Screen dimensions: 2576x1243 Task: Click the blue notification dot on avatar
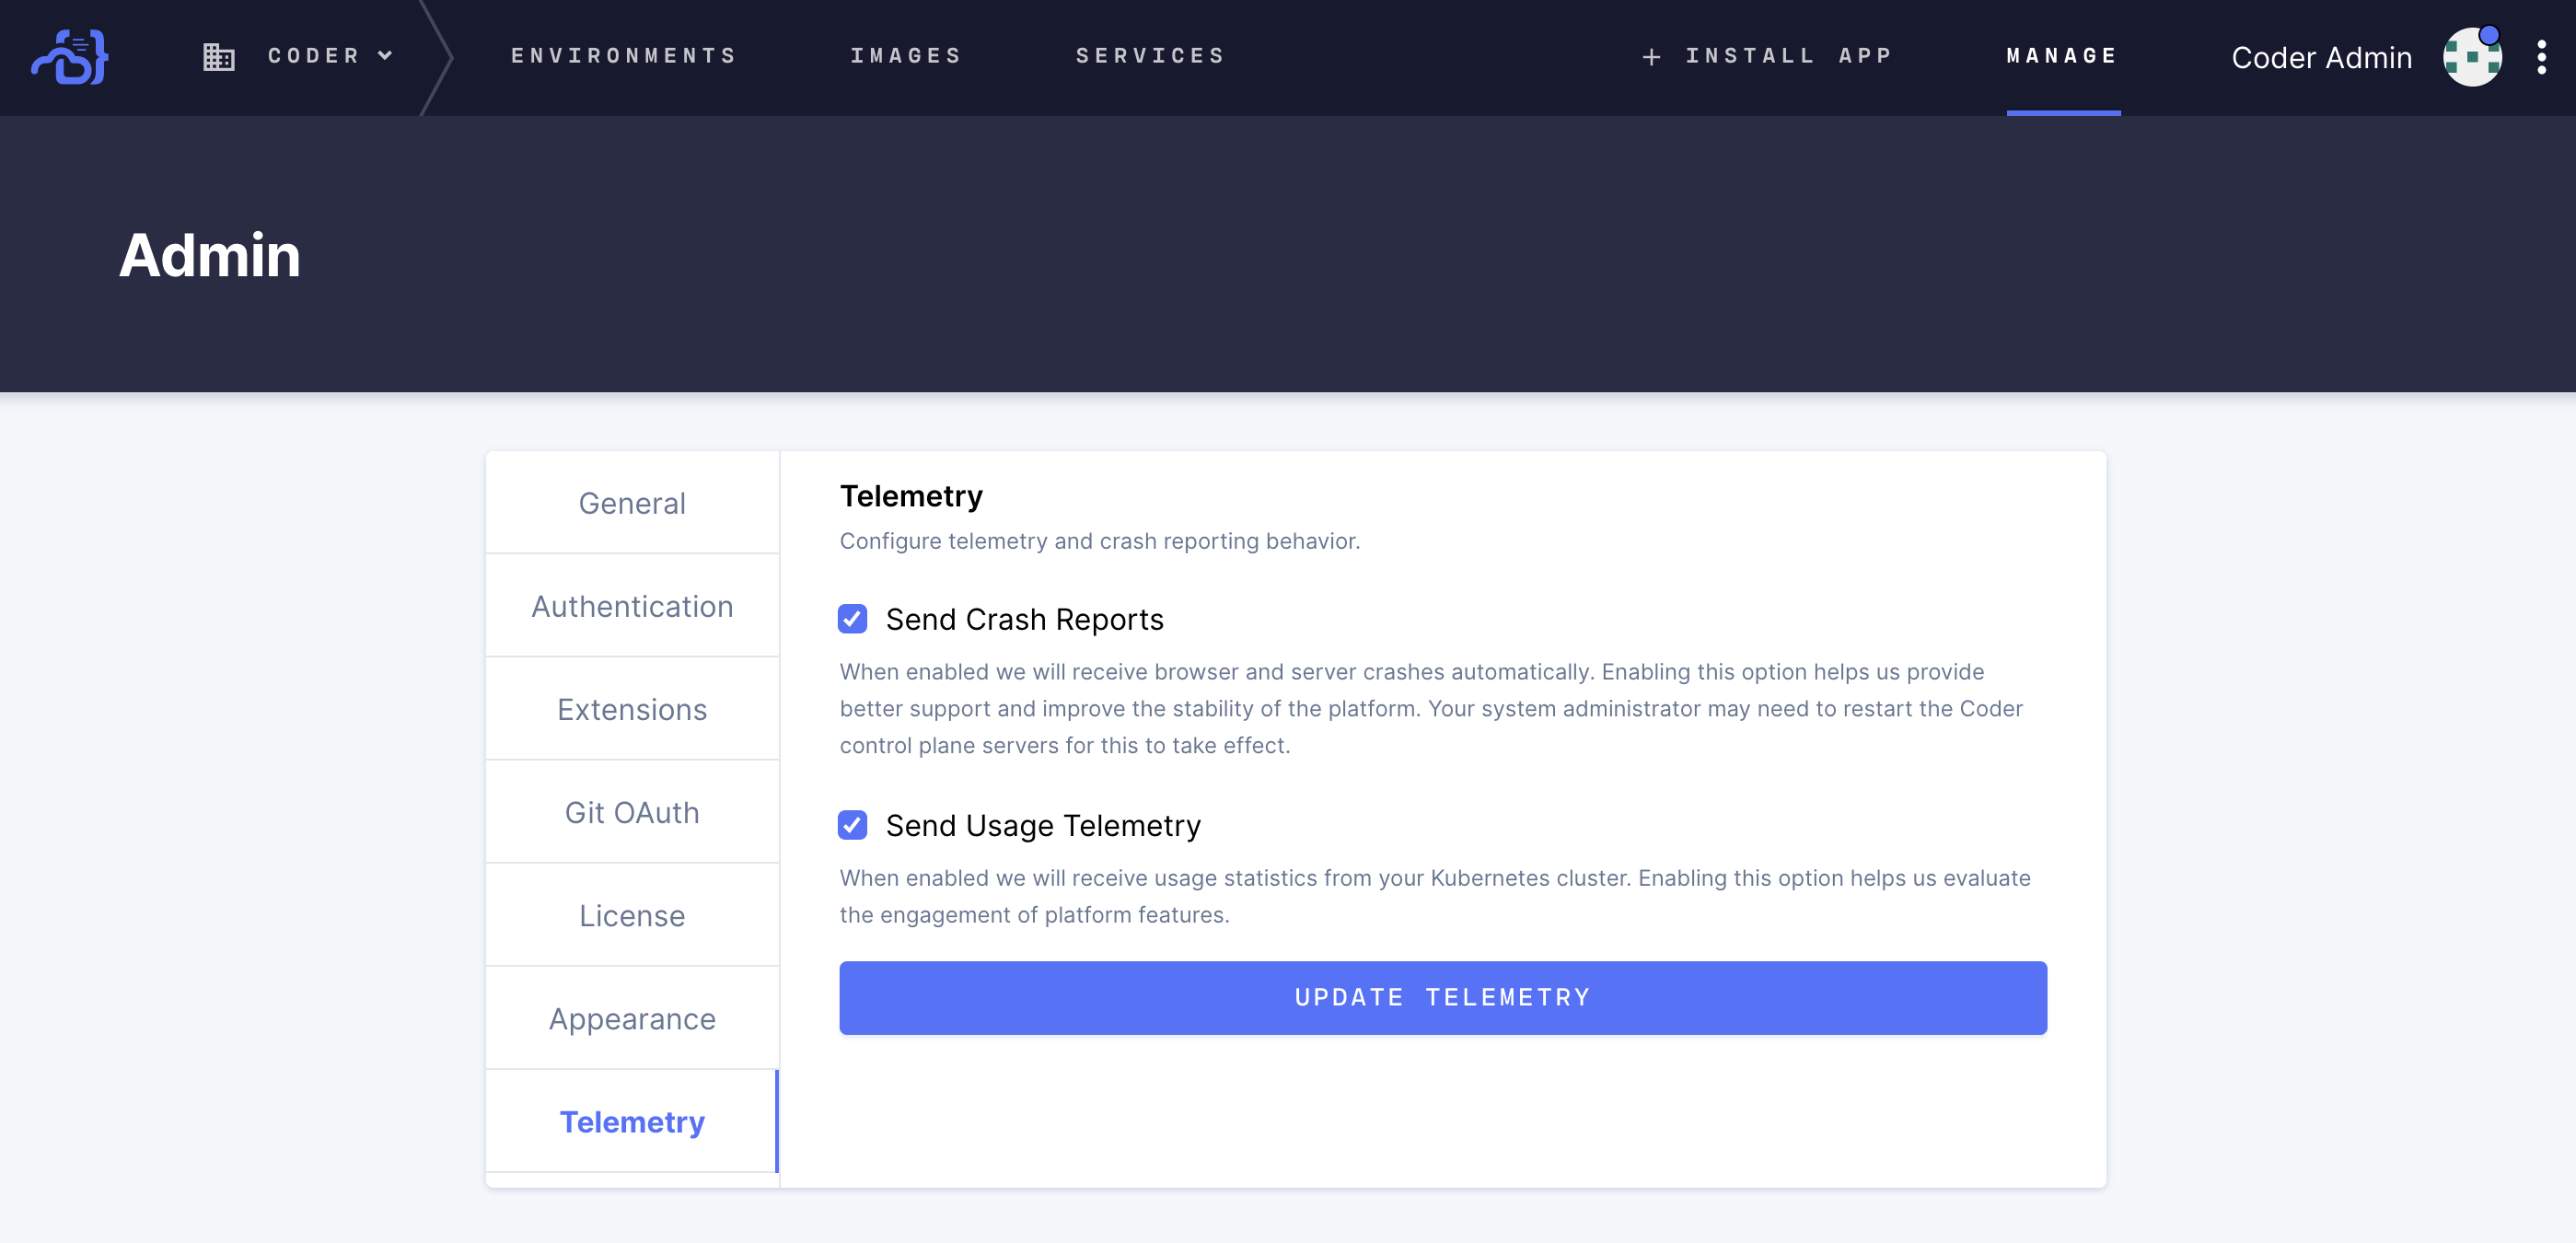(x=2489, y=35)
